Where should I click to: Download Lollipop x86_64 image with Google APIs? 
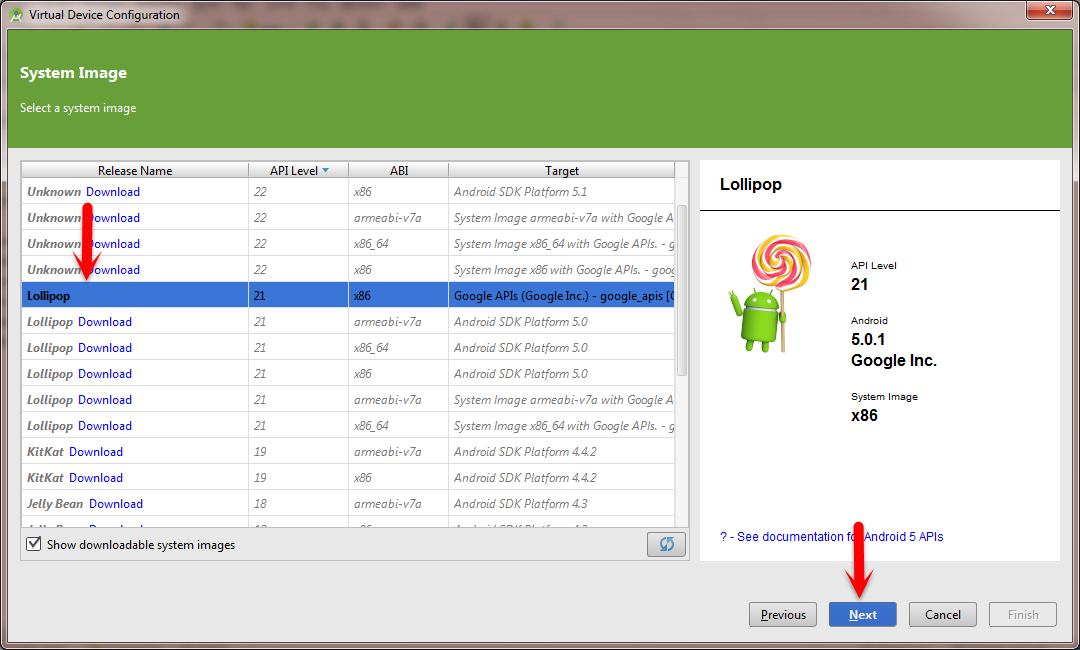[x=105, y=426]
